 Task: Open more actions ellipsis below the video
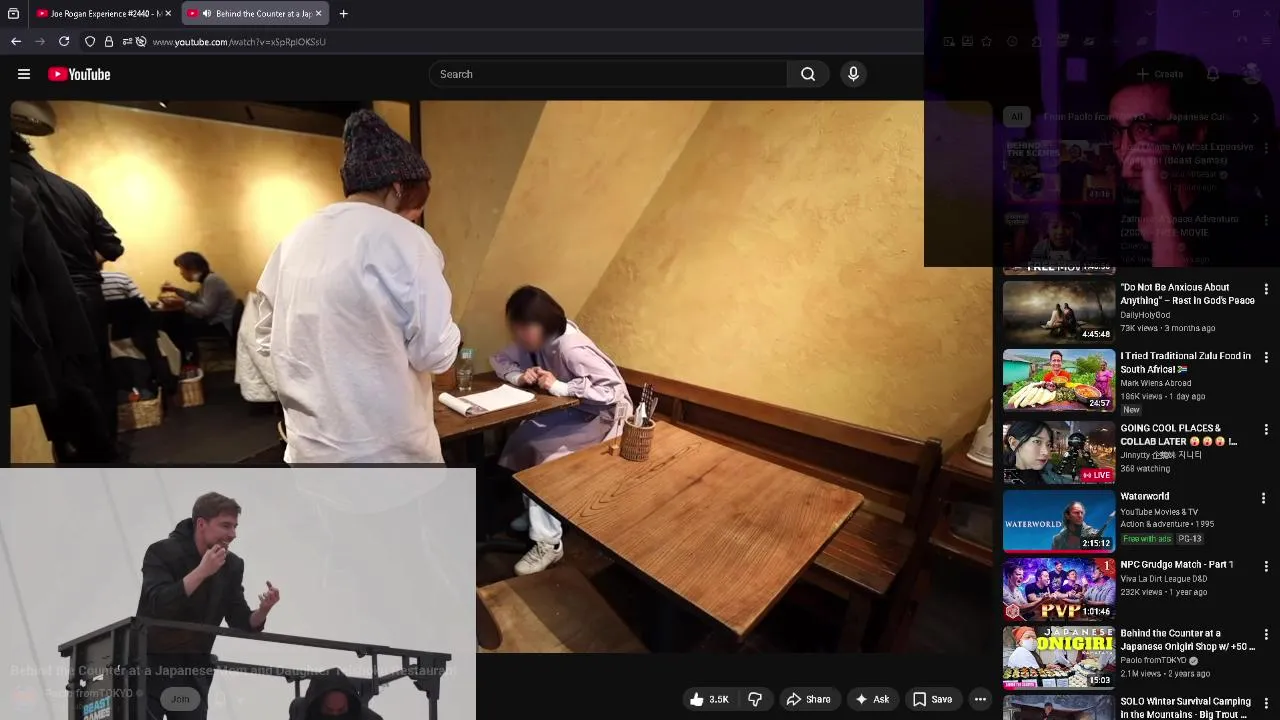[x=980, y=699]
